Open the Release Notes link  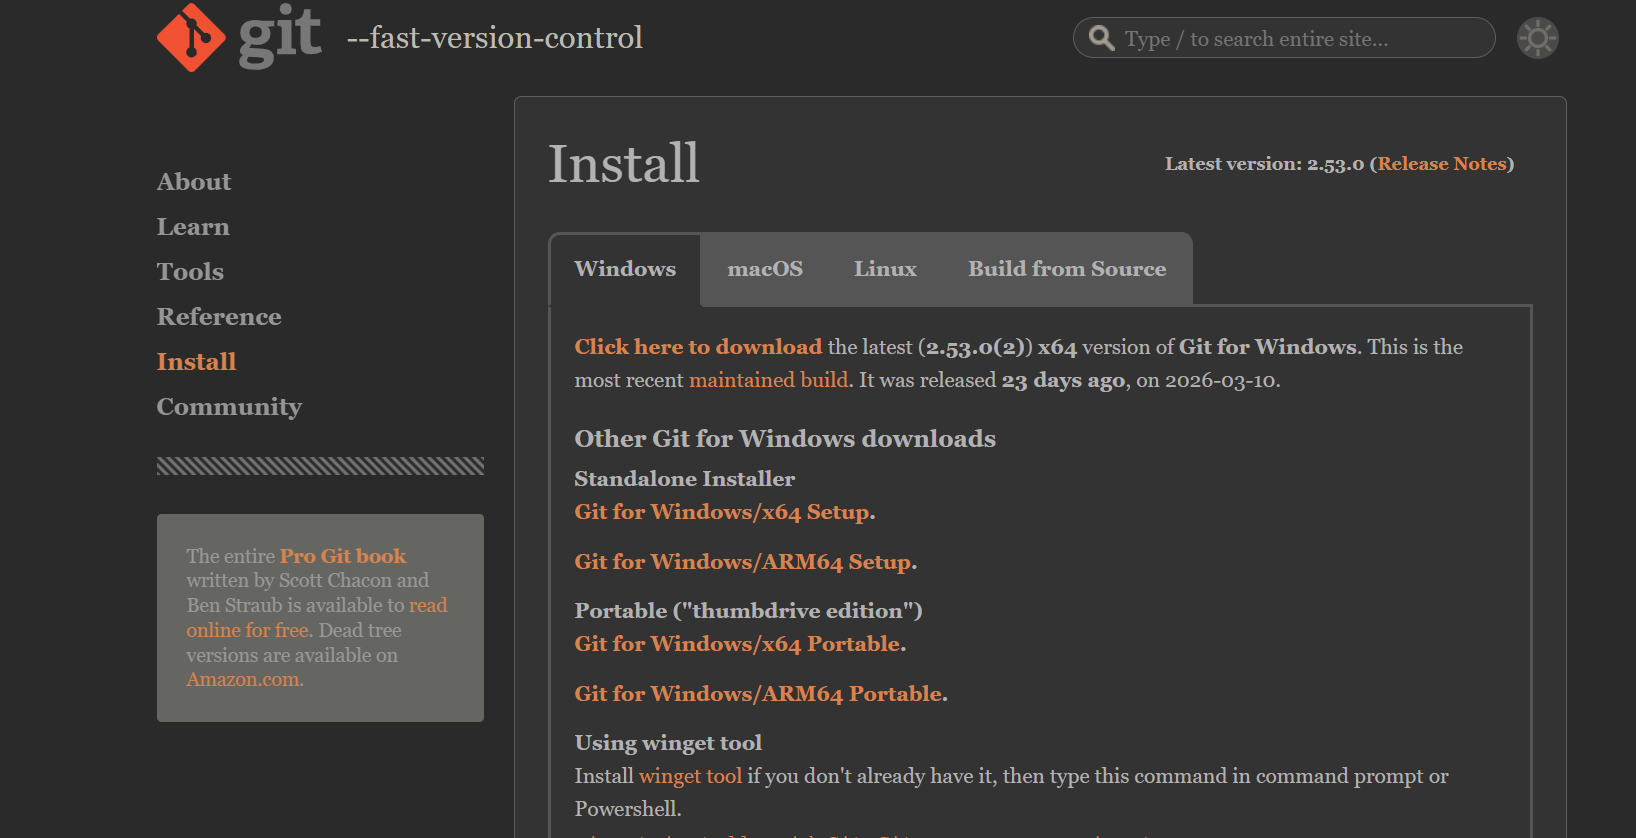point(1442,164)
